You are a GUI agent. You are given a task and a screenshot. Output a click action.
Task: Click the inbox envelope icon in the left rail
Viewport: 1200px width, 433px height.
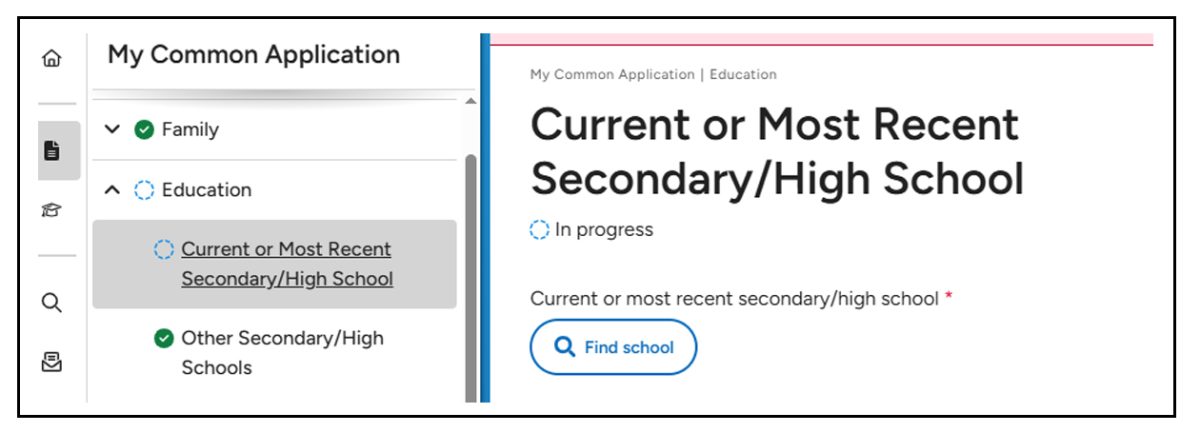(51, 363)
